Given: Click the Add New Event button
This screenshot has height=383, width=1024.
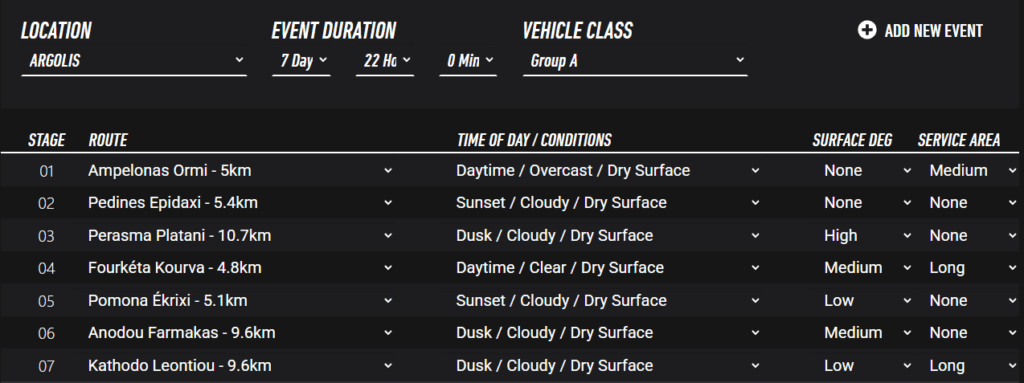Looking at the screenshot, I should coord(920,30).
